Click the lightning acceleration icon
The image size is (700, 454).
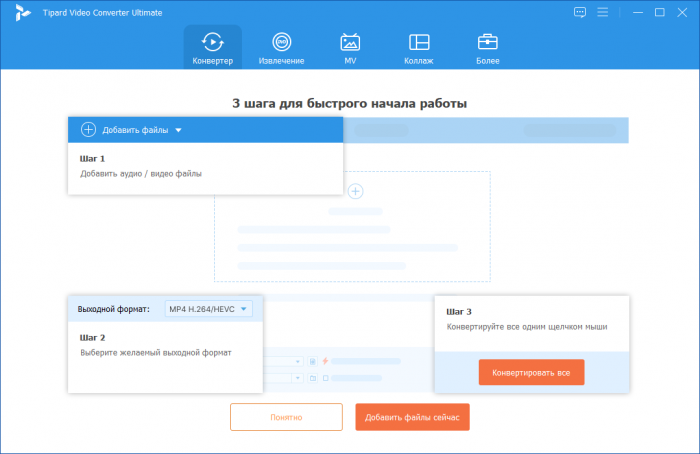click(325, 361)
